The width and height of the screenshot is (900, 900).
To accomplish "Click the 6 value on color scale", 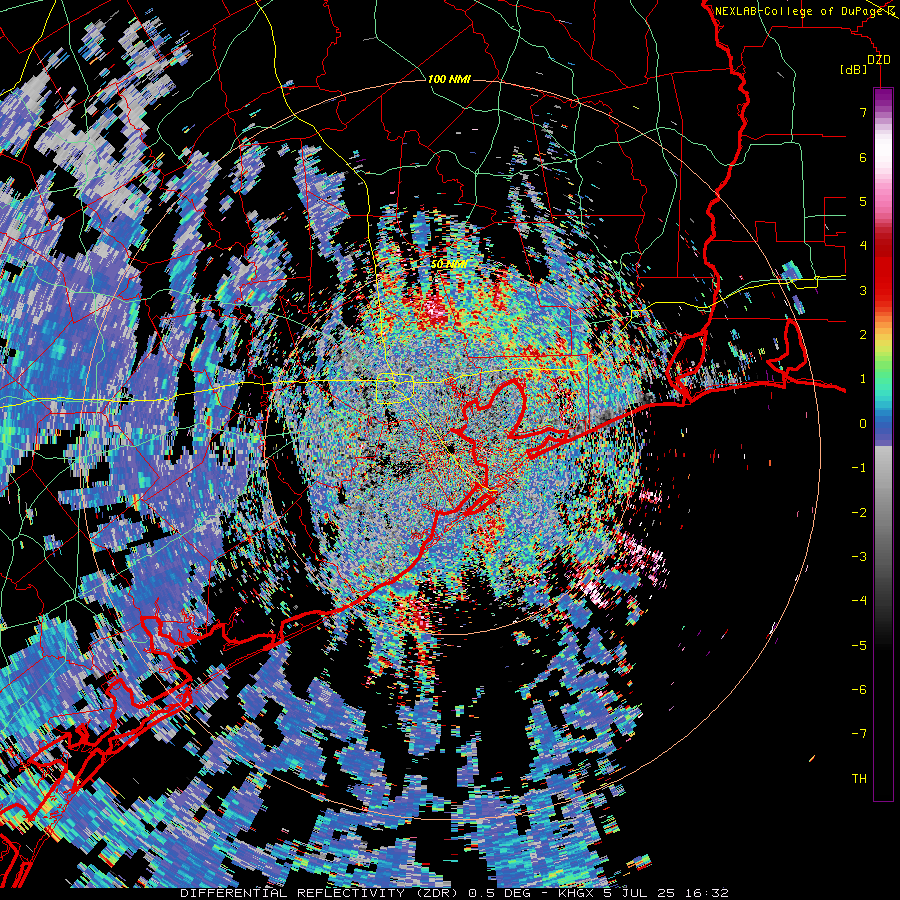I will [863, 157].
